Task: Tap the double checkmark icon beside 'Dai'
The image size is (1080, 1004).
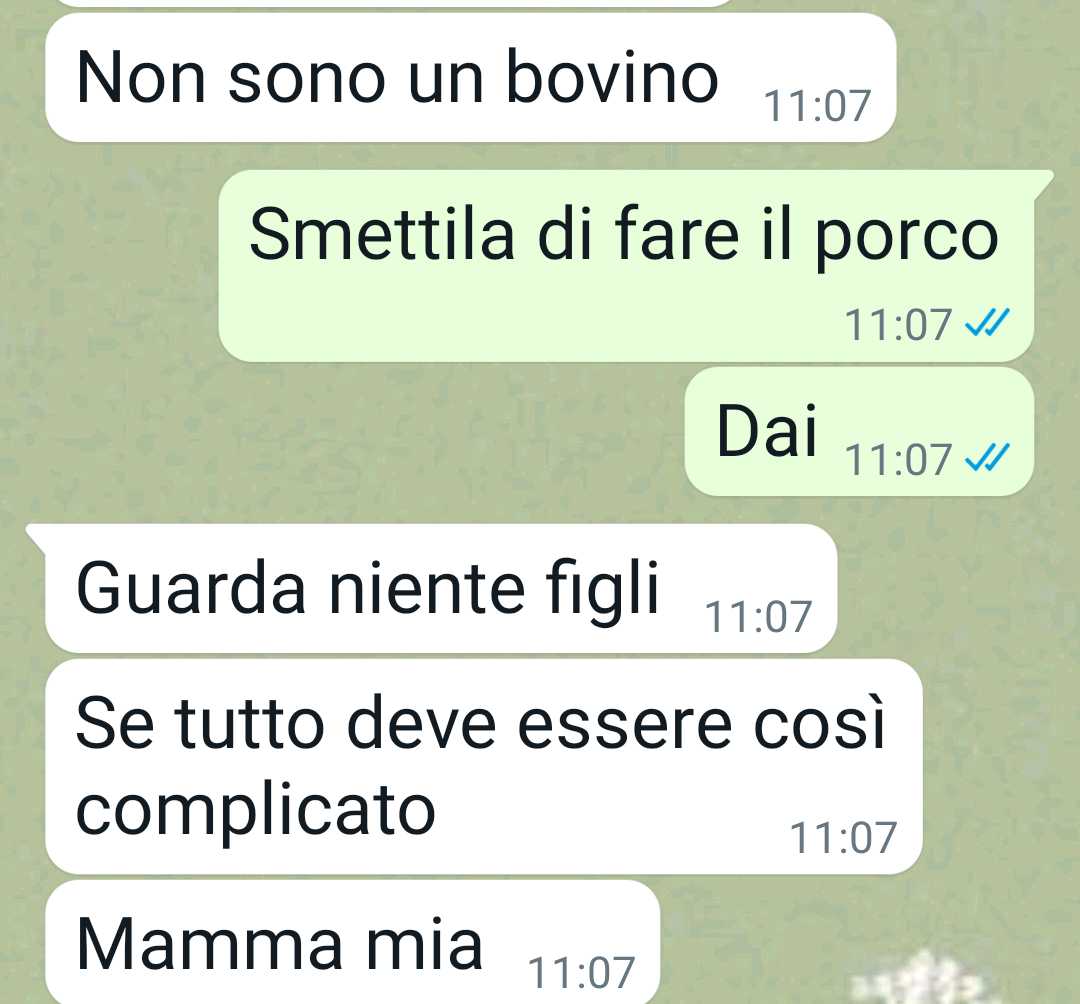Action: pyautogui.click(x=987, y=459)
